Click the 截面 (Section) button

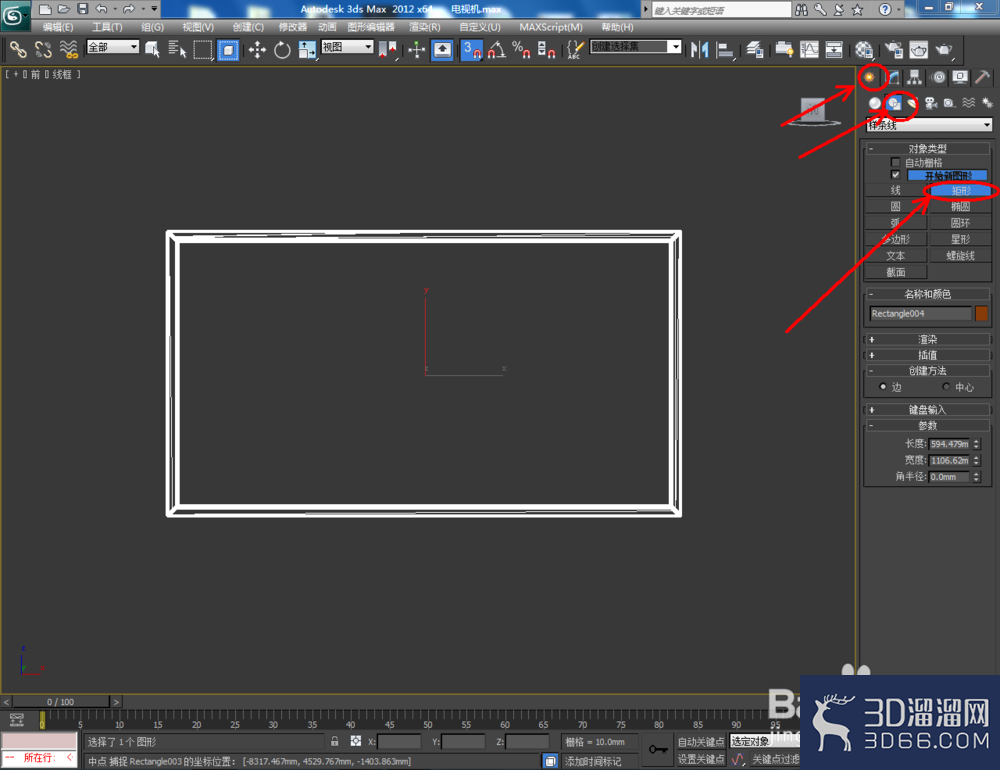click(895, 272)
